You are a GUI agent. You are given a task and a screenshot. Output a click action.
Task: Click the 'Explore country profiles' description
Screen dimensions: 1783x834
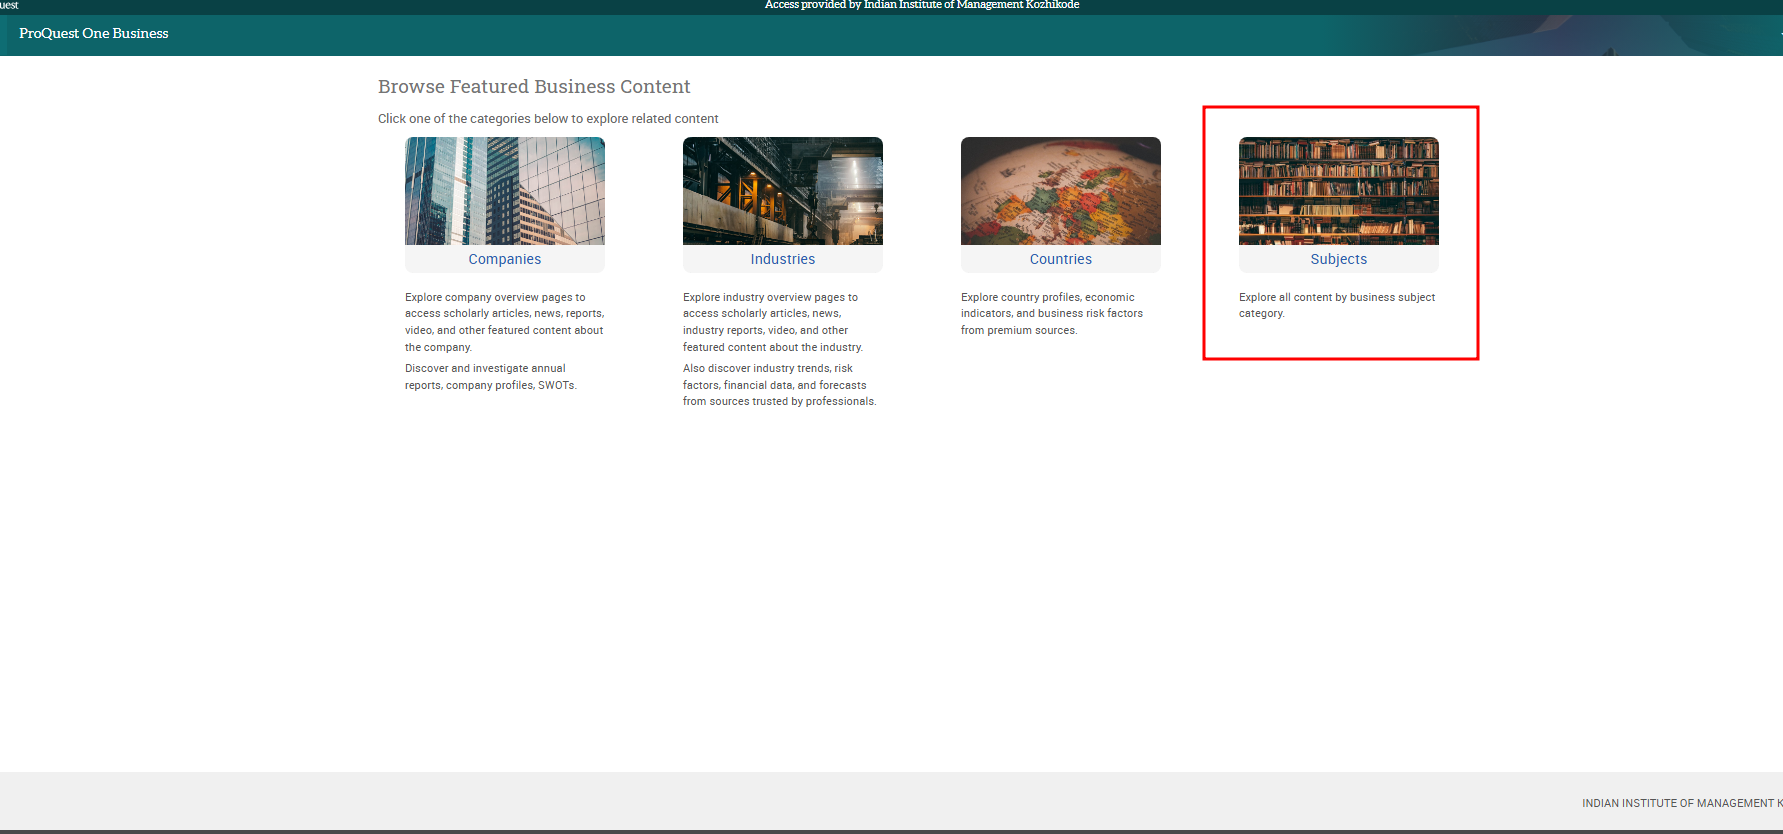pos(1051,314)
